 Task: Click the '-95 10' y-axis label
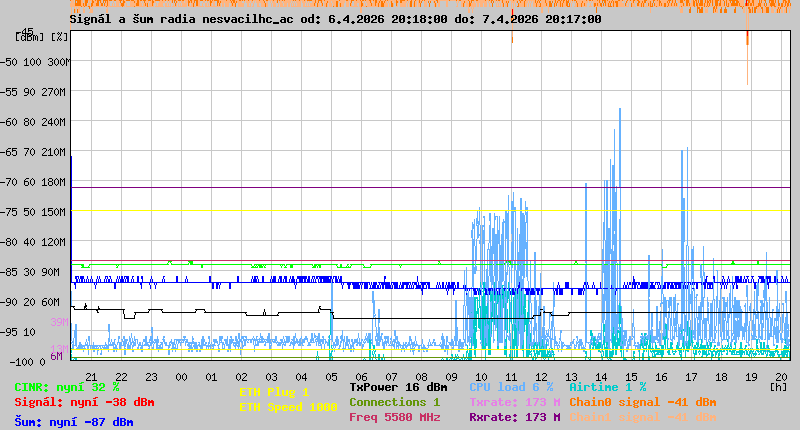coord(18,333)
